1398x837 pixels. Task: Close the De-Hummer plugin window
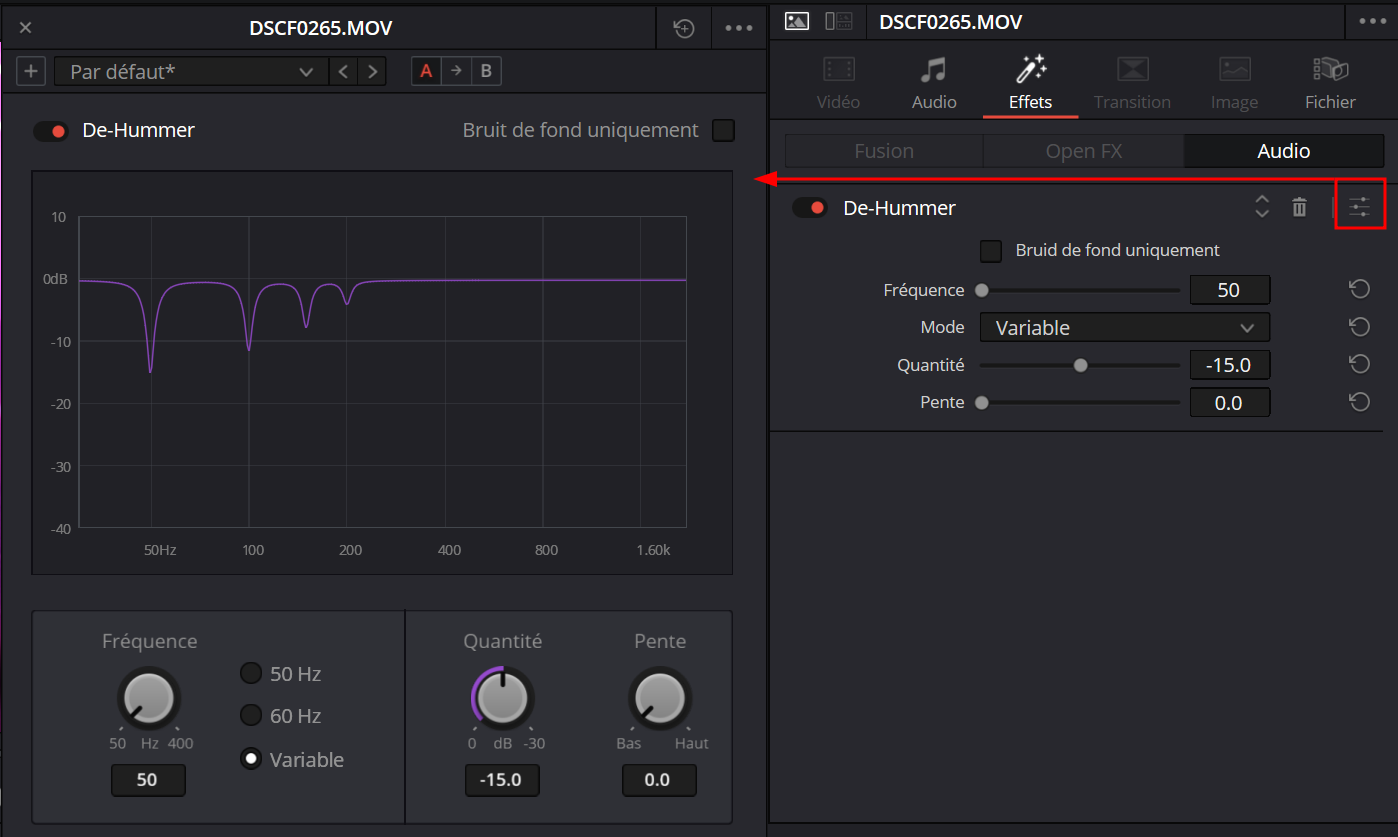click(x=26, y=28)
